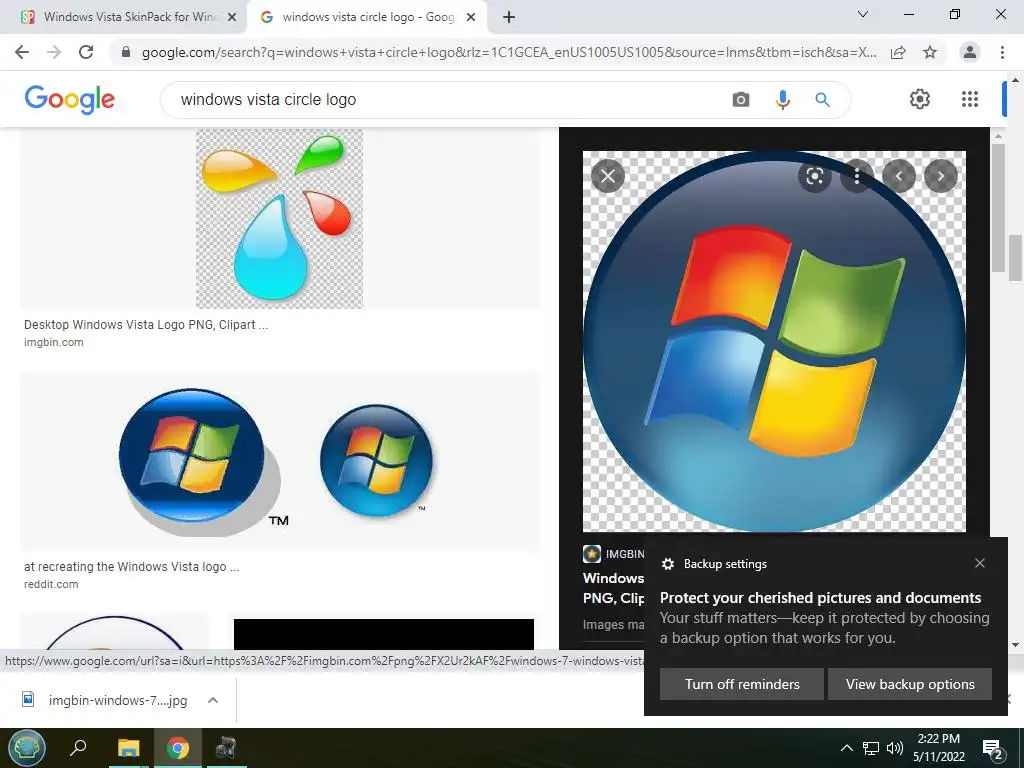This screenshot has width=1024, height=768.
Task: Click Turn off reminders button
Action: pyautogui.click(x=742, y=684)
